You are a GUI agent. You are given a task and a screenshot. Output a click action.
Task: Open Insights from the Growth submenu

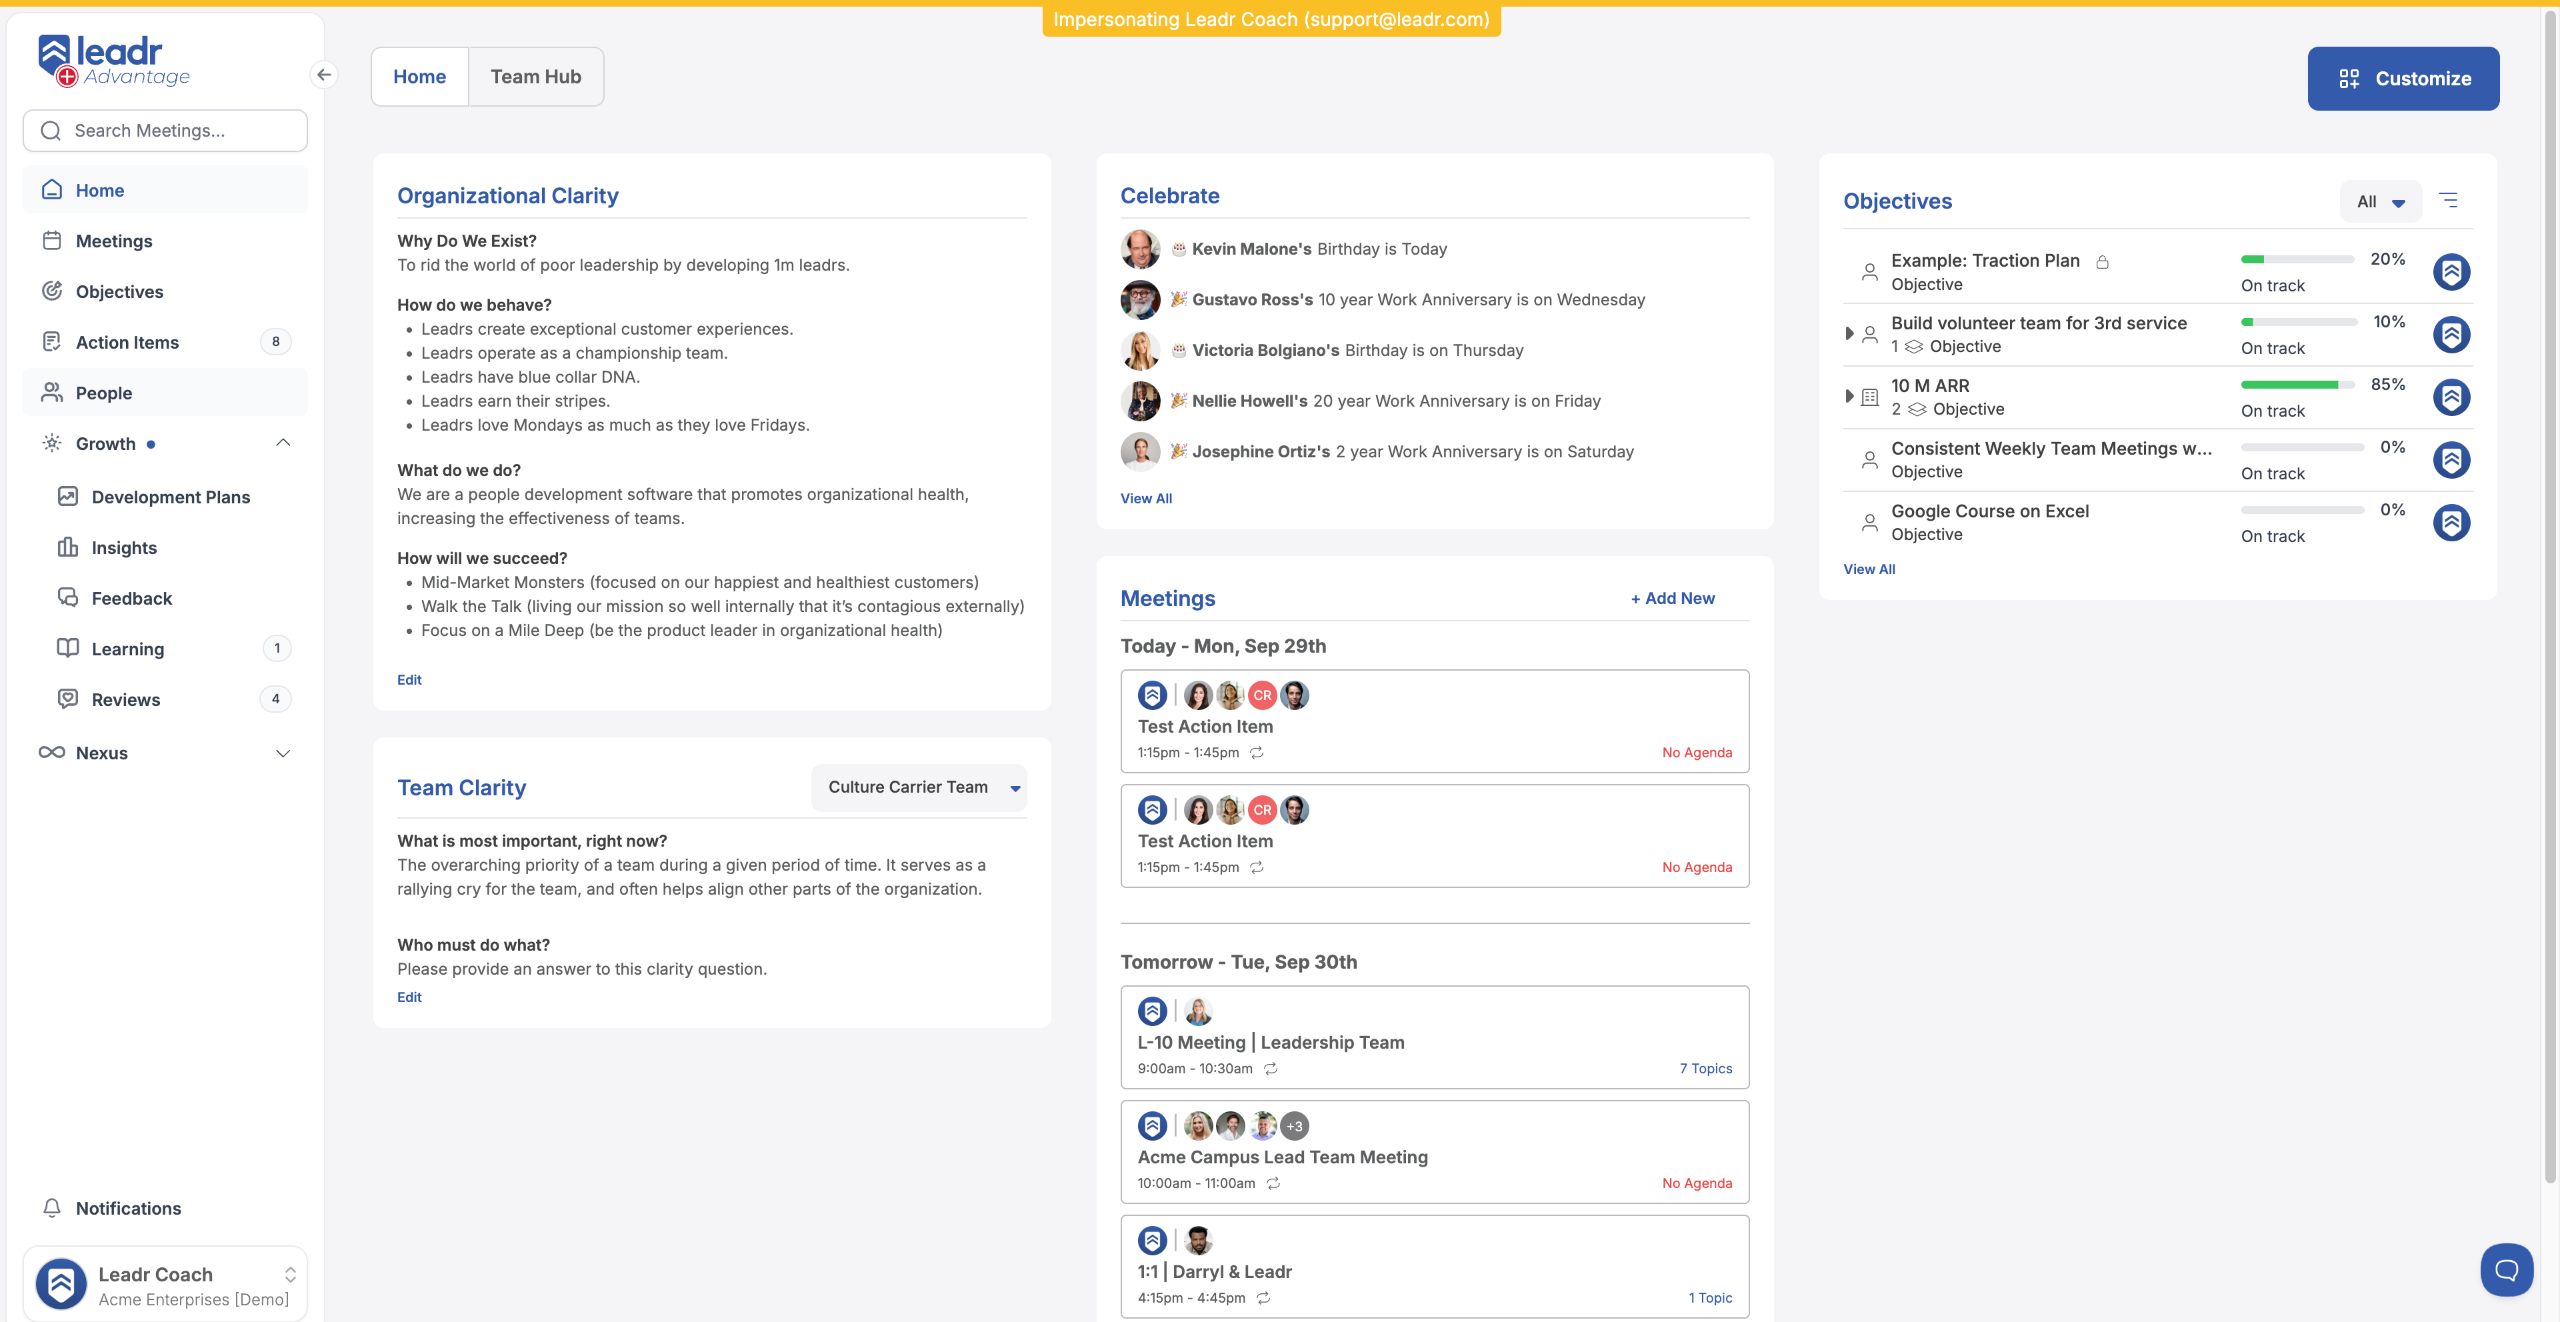point(124,547)
